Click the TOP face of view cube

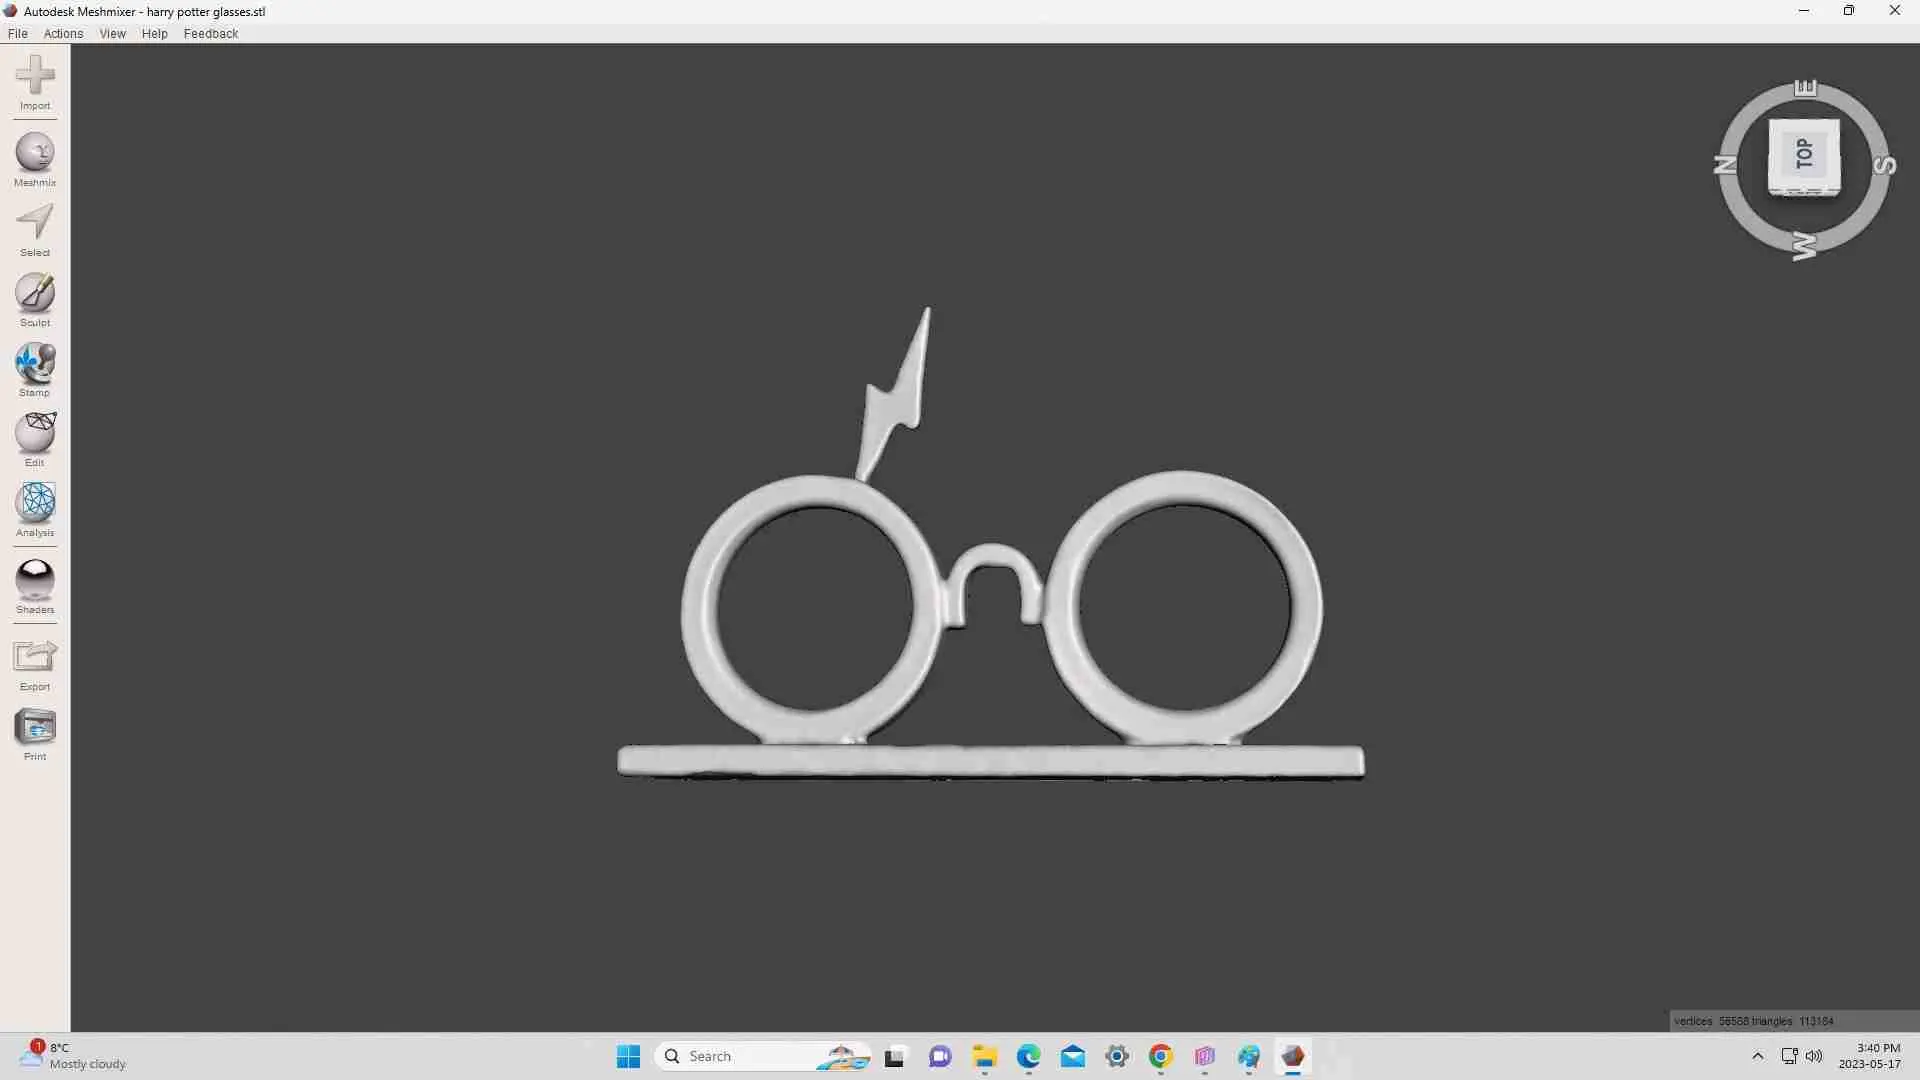coord(1804,154)
